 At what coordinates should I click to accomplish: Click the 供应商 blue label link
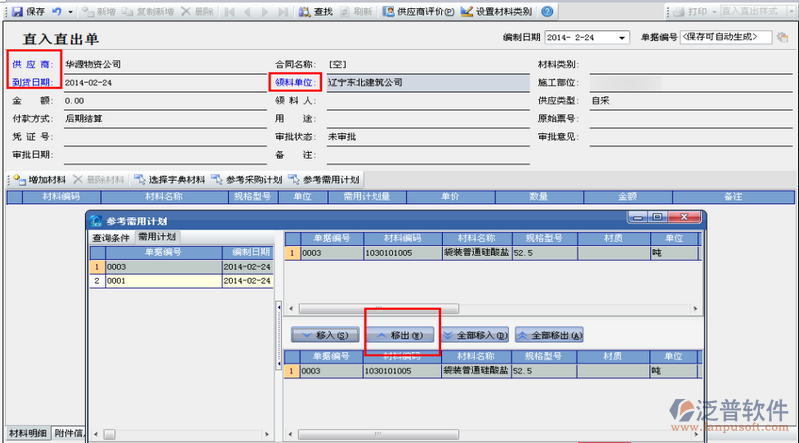[x=32, y=64]
